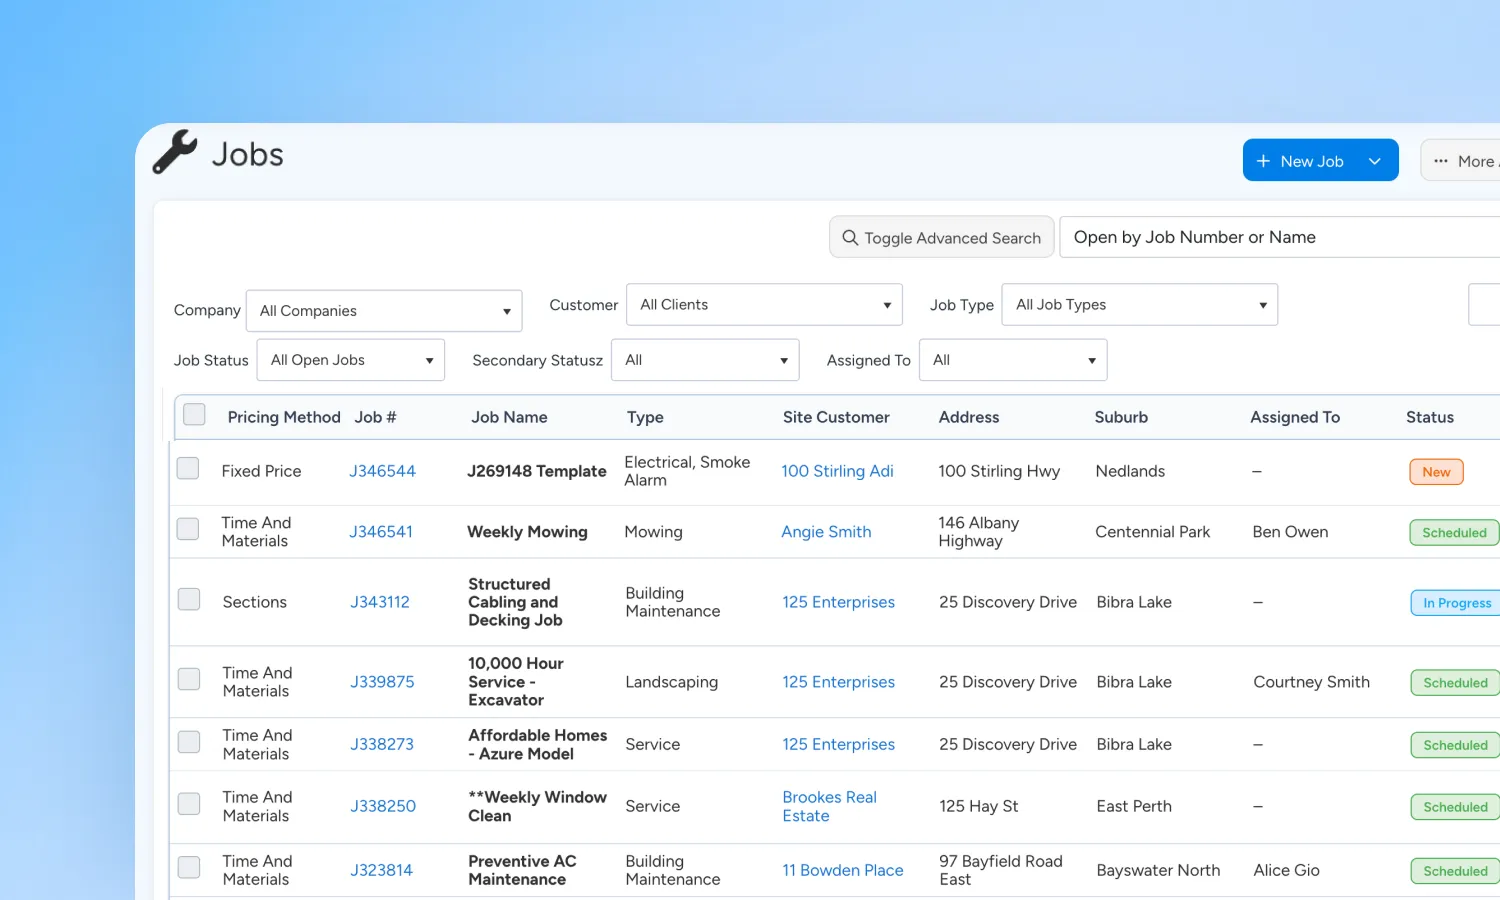The width and height of the screenshot is (1500, 900).
Task: Click the ellipsis More button
Action: [1461, 161]
